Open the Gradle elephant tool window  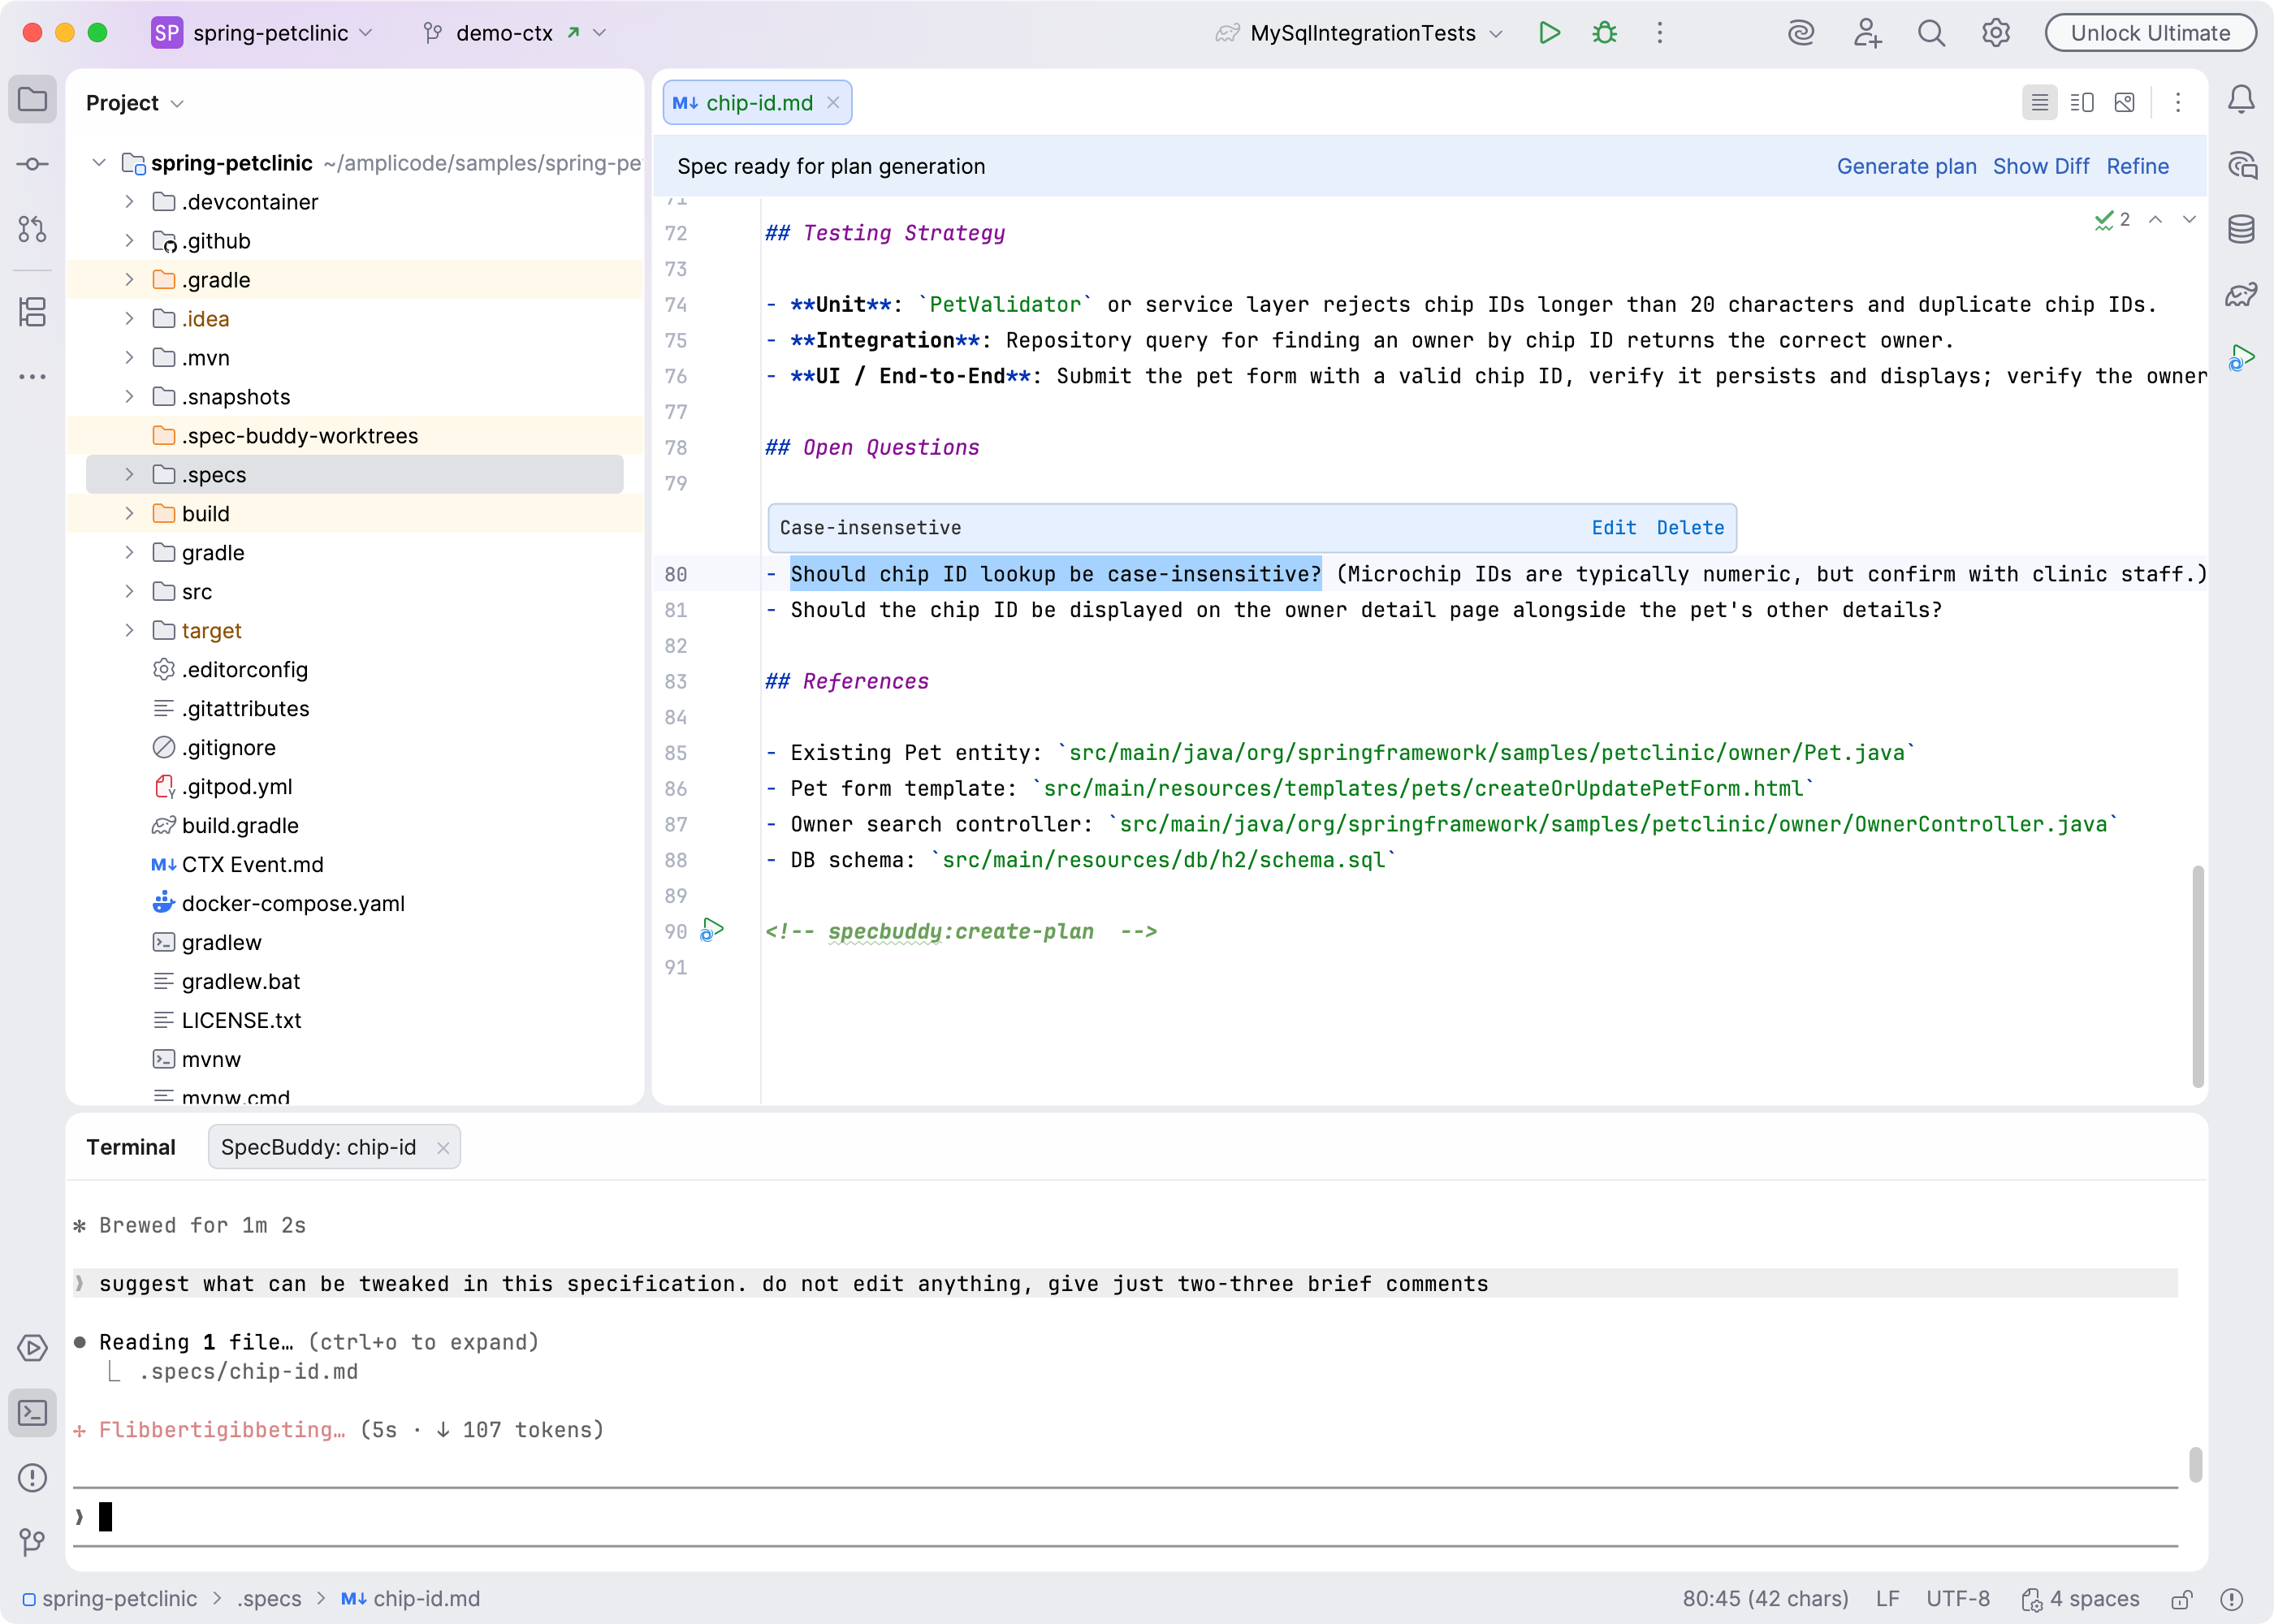tap(2241, 294)
